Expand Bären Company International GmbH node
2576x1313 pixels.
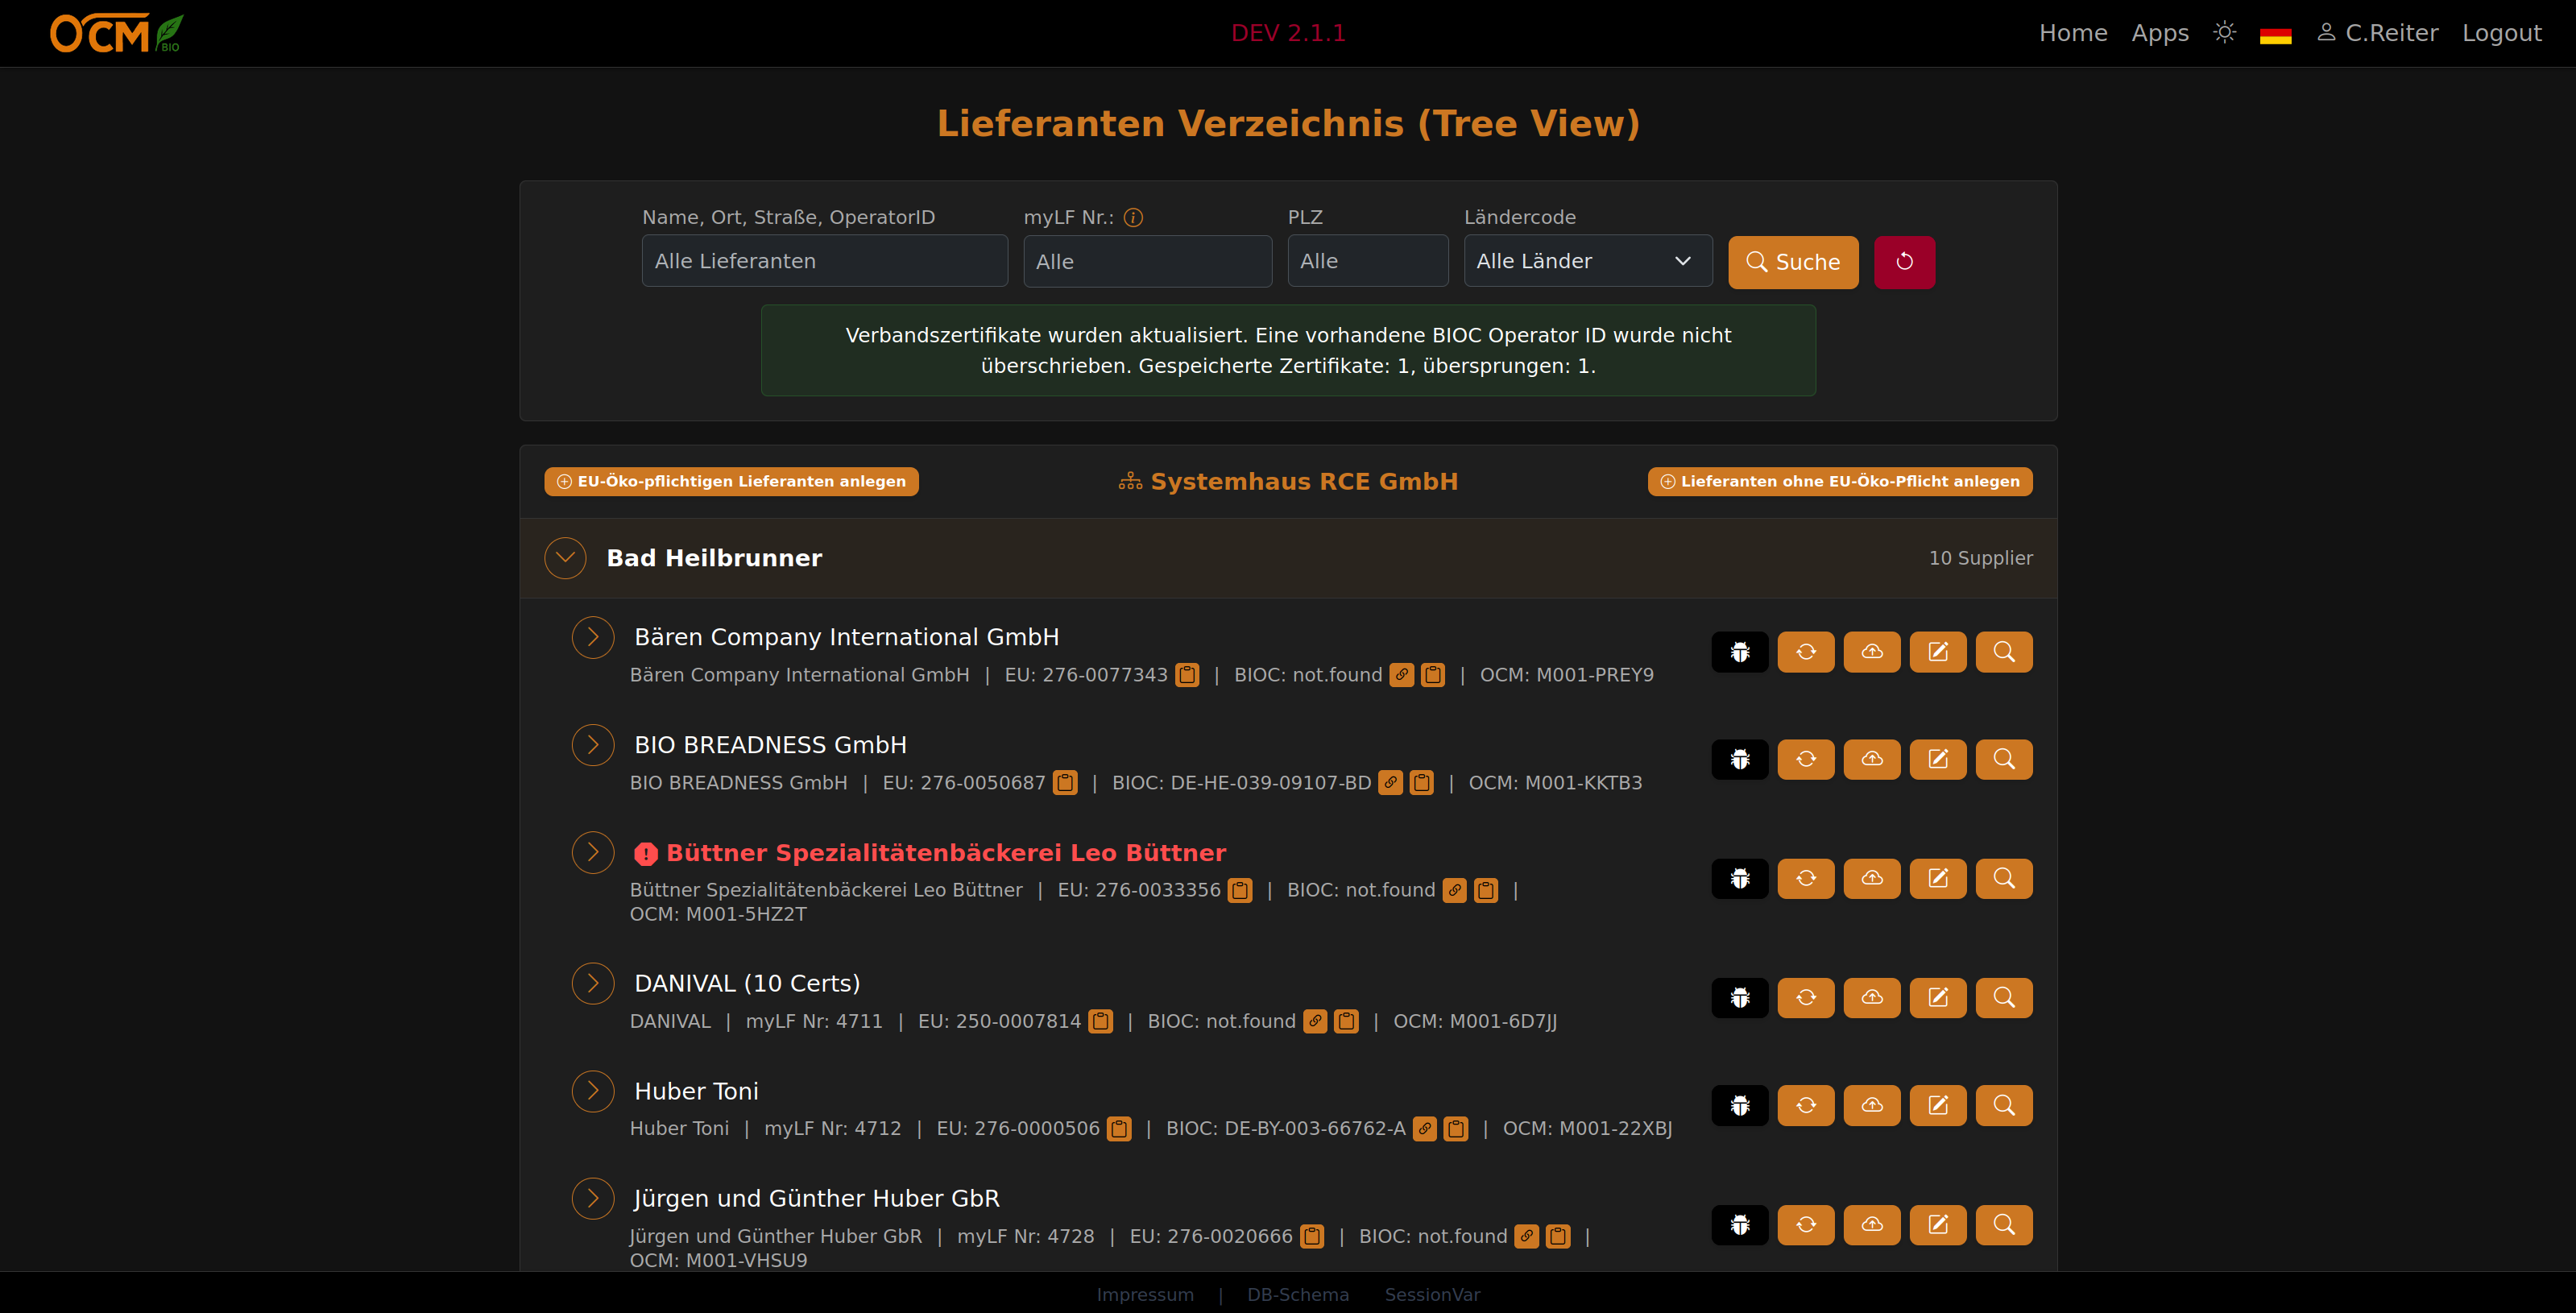point(593,637)
